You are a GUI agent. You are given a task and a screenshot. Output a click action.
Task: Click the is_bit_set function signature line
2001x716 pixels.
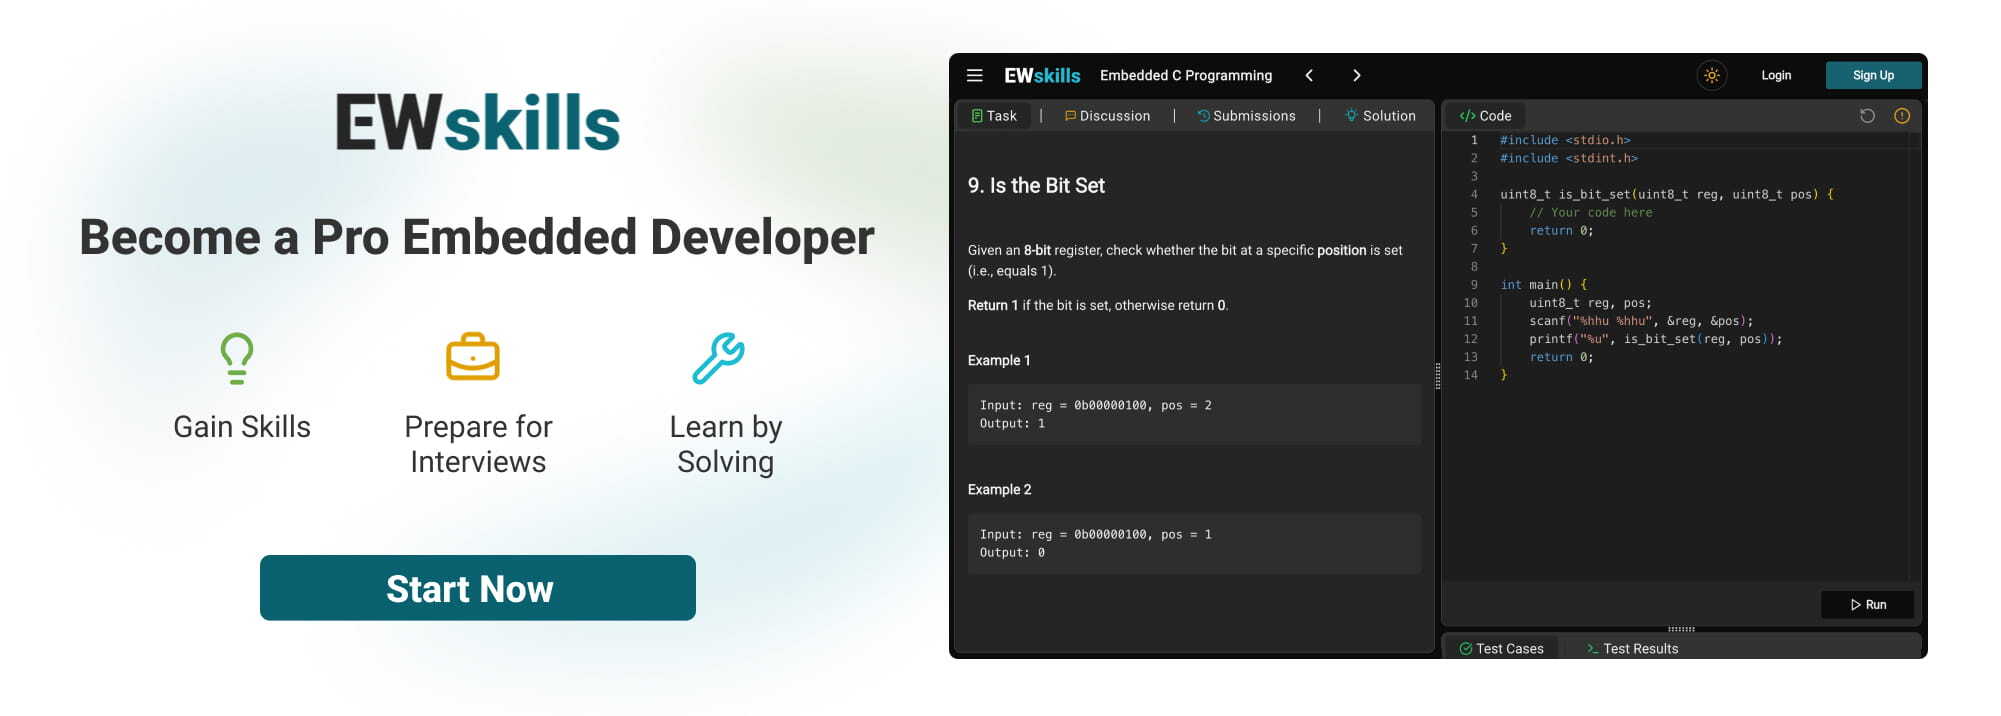tap(1666, 195)
